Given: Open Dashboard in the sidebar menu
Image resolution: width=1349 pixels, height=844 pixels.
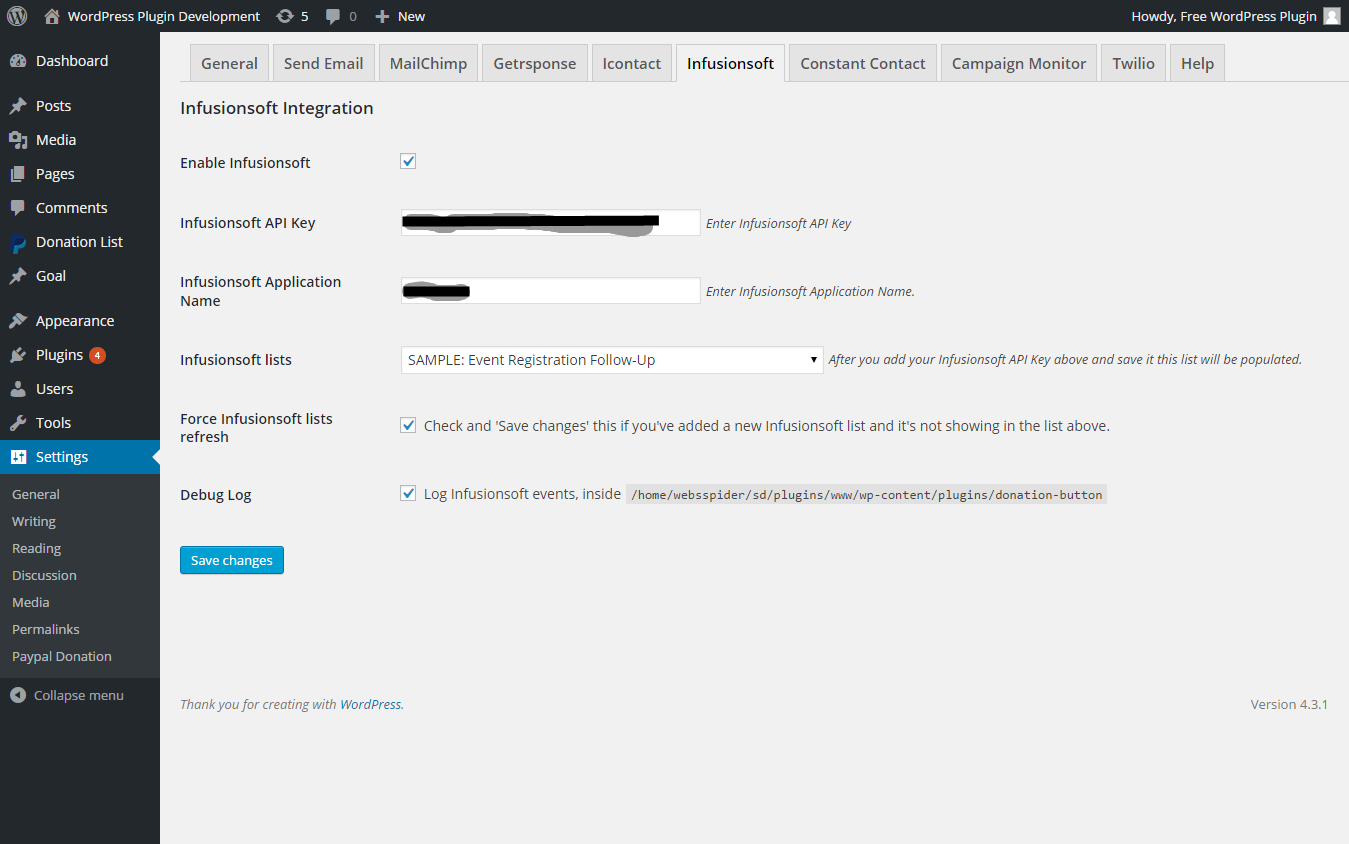Looking at the screenshot, I should click(72, 61).
